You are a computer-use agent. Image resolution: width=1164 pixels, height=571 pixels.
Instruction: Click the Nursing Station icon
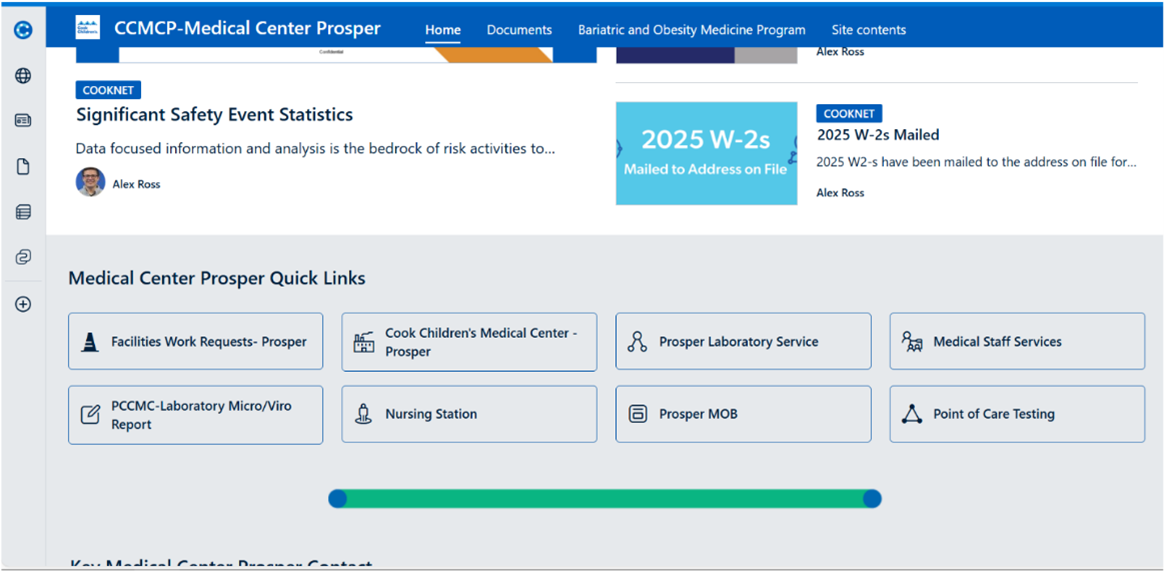pyautogui.click(x=363, y=414)
